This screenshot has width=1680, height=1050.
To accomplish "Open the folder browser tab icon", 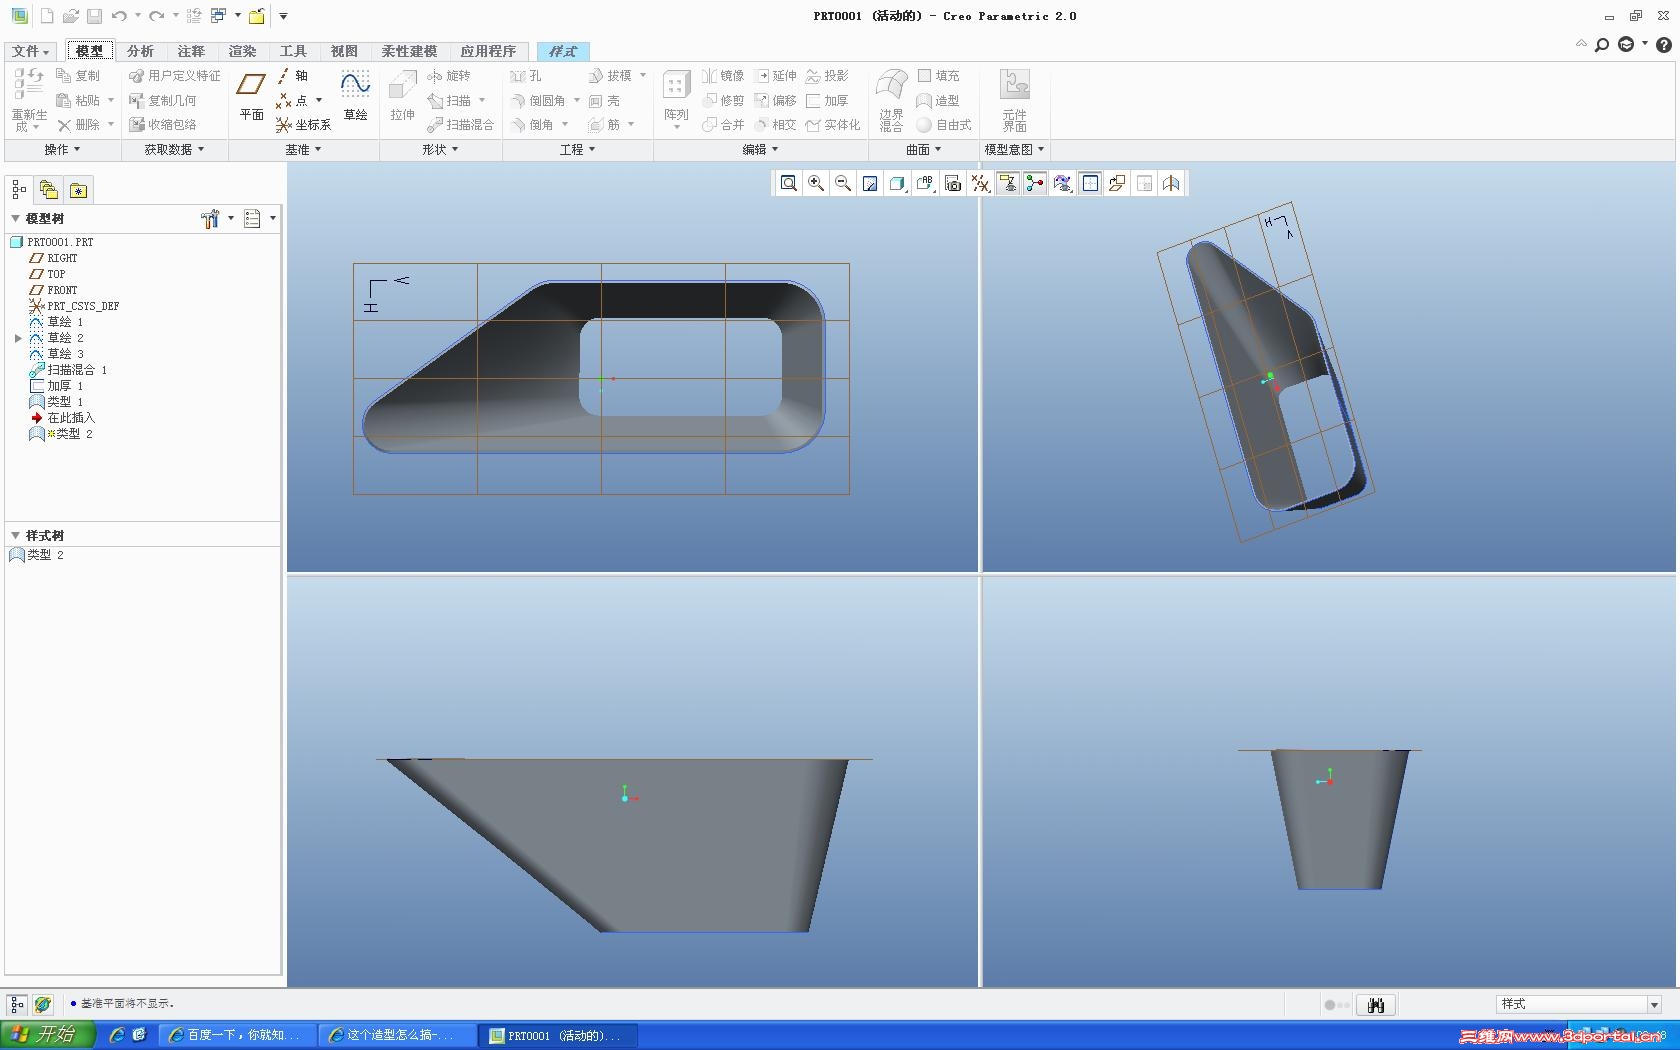I will pyautogui.click(x=48, y=190).
